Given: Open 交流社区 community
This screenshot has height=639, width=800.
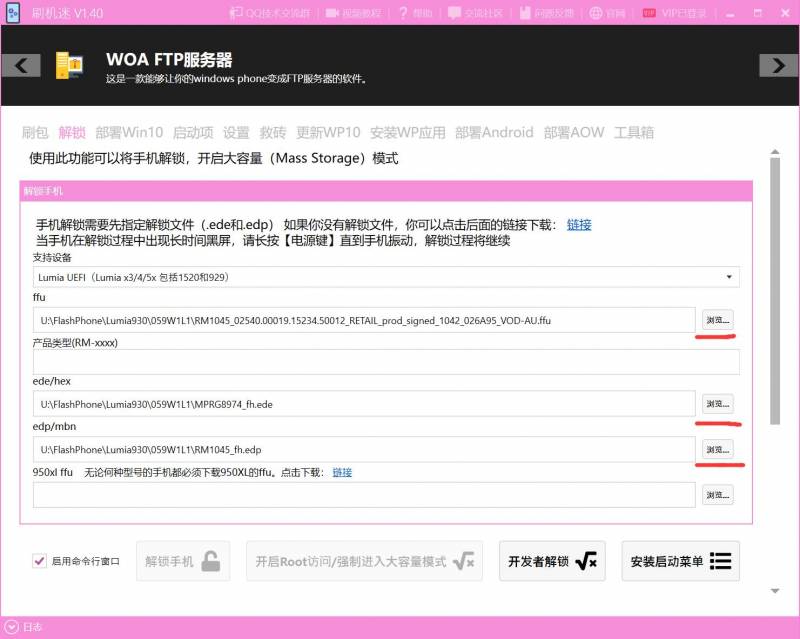Looking at the screenshot, I should click(x=476, y=13).
